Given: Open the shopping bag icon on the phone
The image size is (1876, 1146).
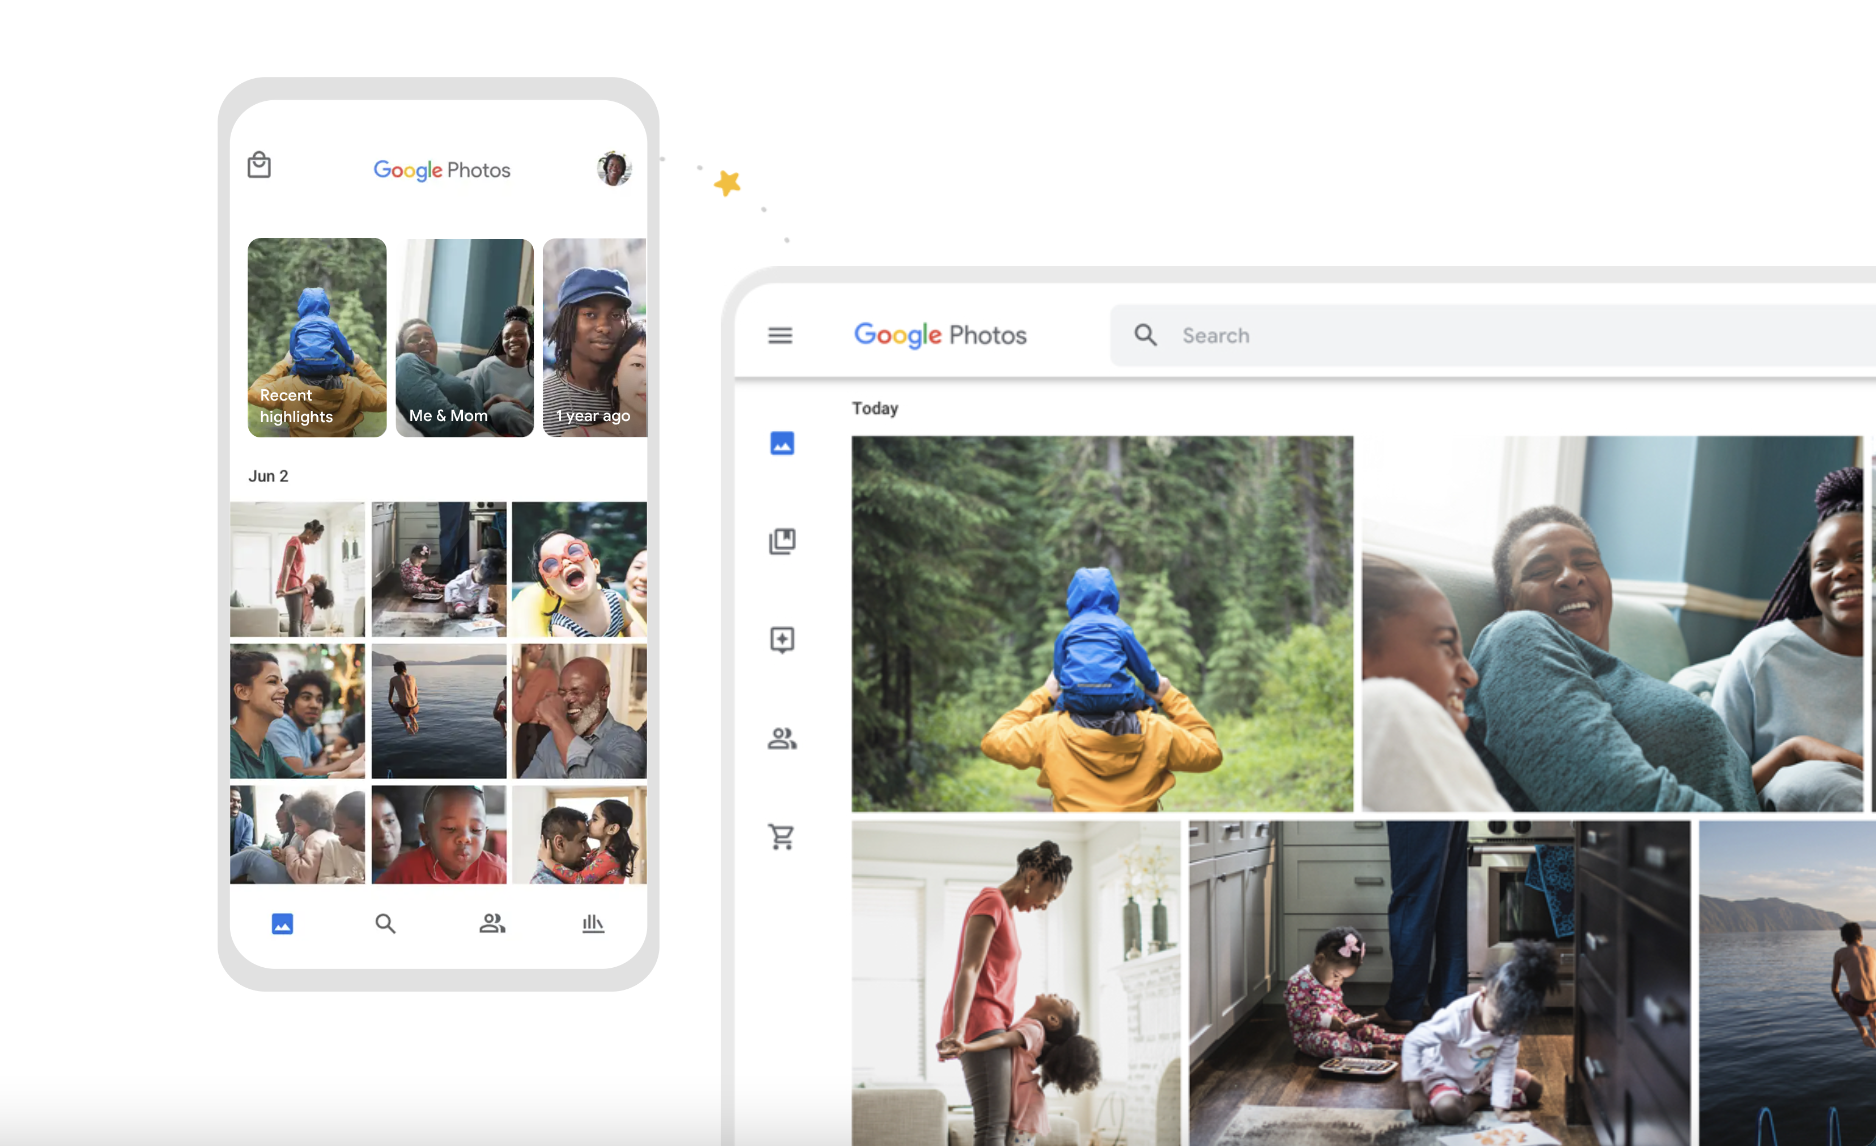Looking at the screenshot, I should tap(259, 165).
